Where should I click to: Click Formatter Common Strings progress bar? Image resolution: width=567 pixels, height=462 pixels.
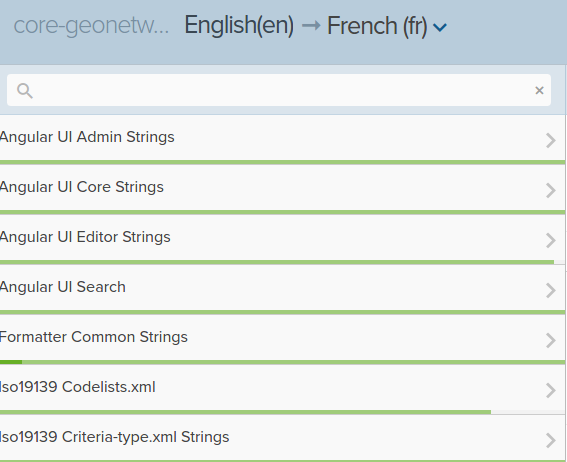tap(282, 362)
